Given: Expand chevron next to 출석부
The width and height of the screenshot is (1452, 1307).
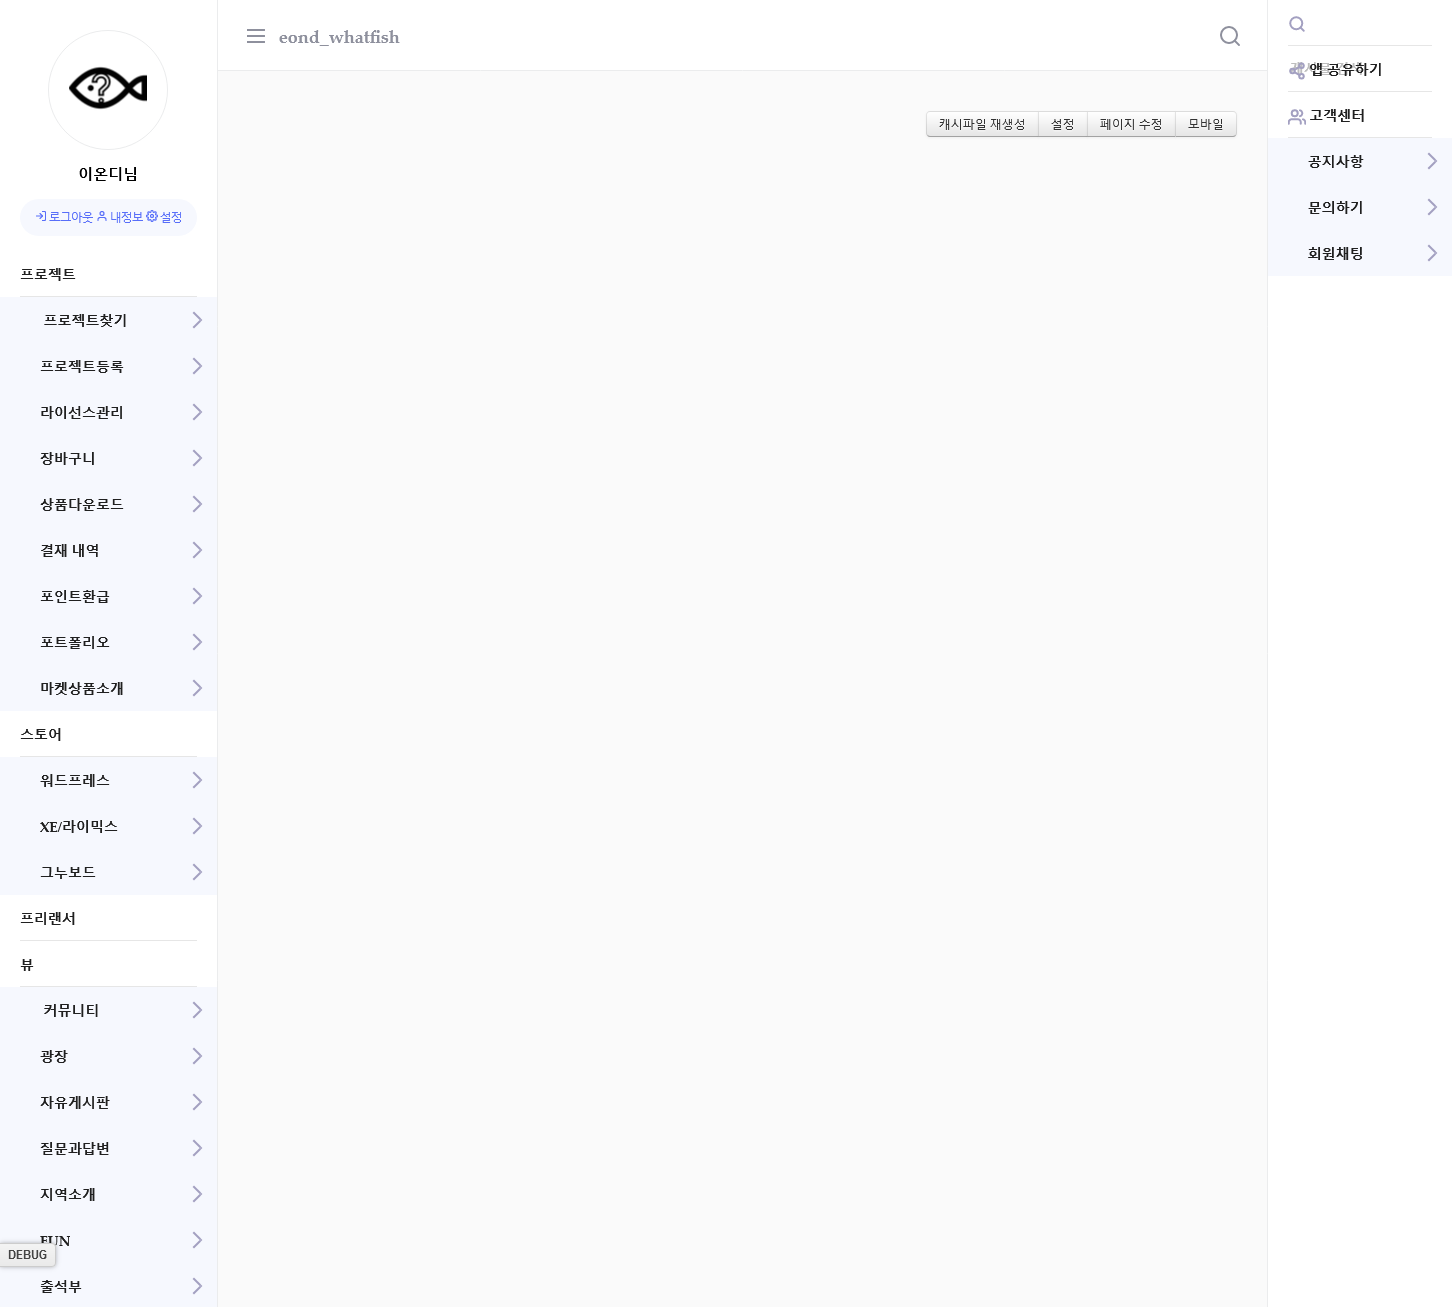Looking at the screenshot, I should [x=197, y=1286].
